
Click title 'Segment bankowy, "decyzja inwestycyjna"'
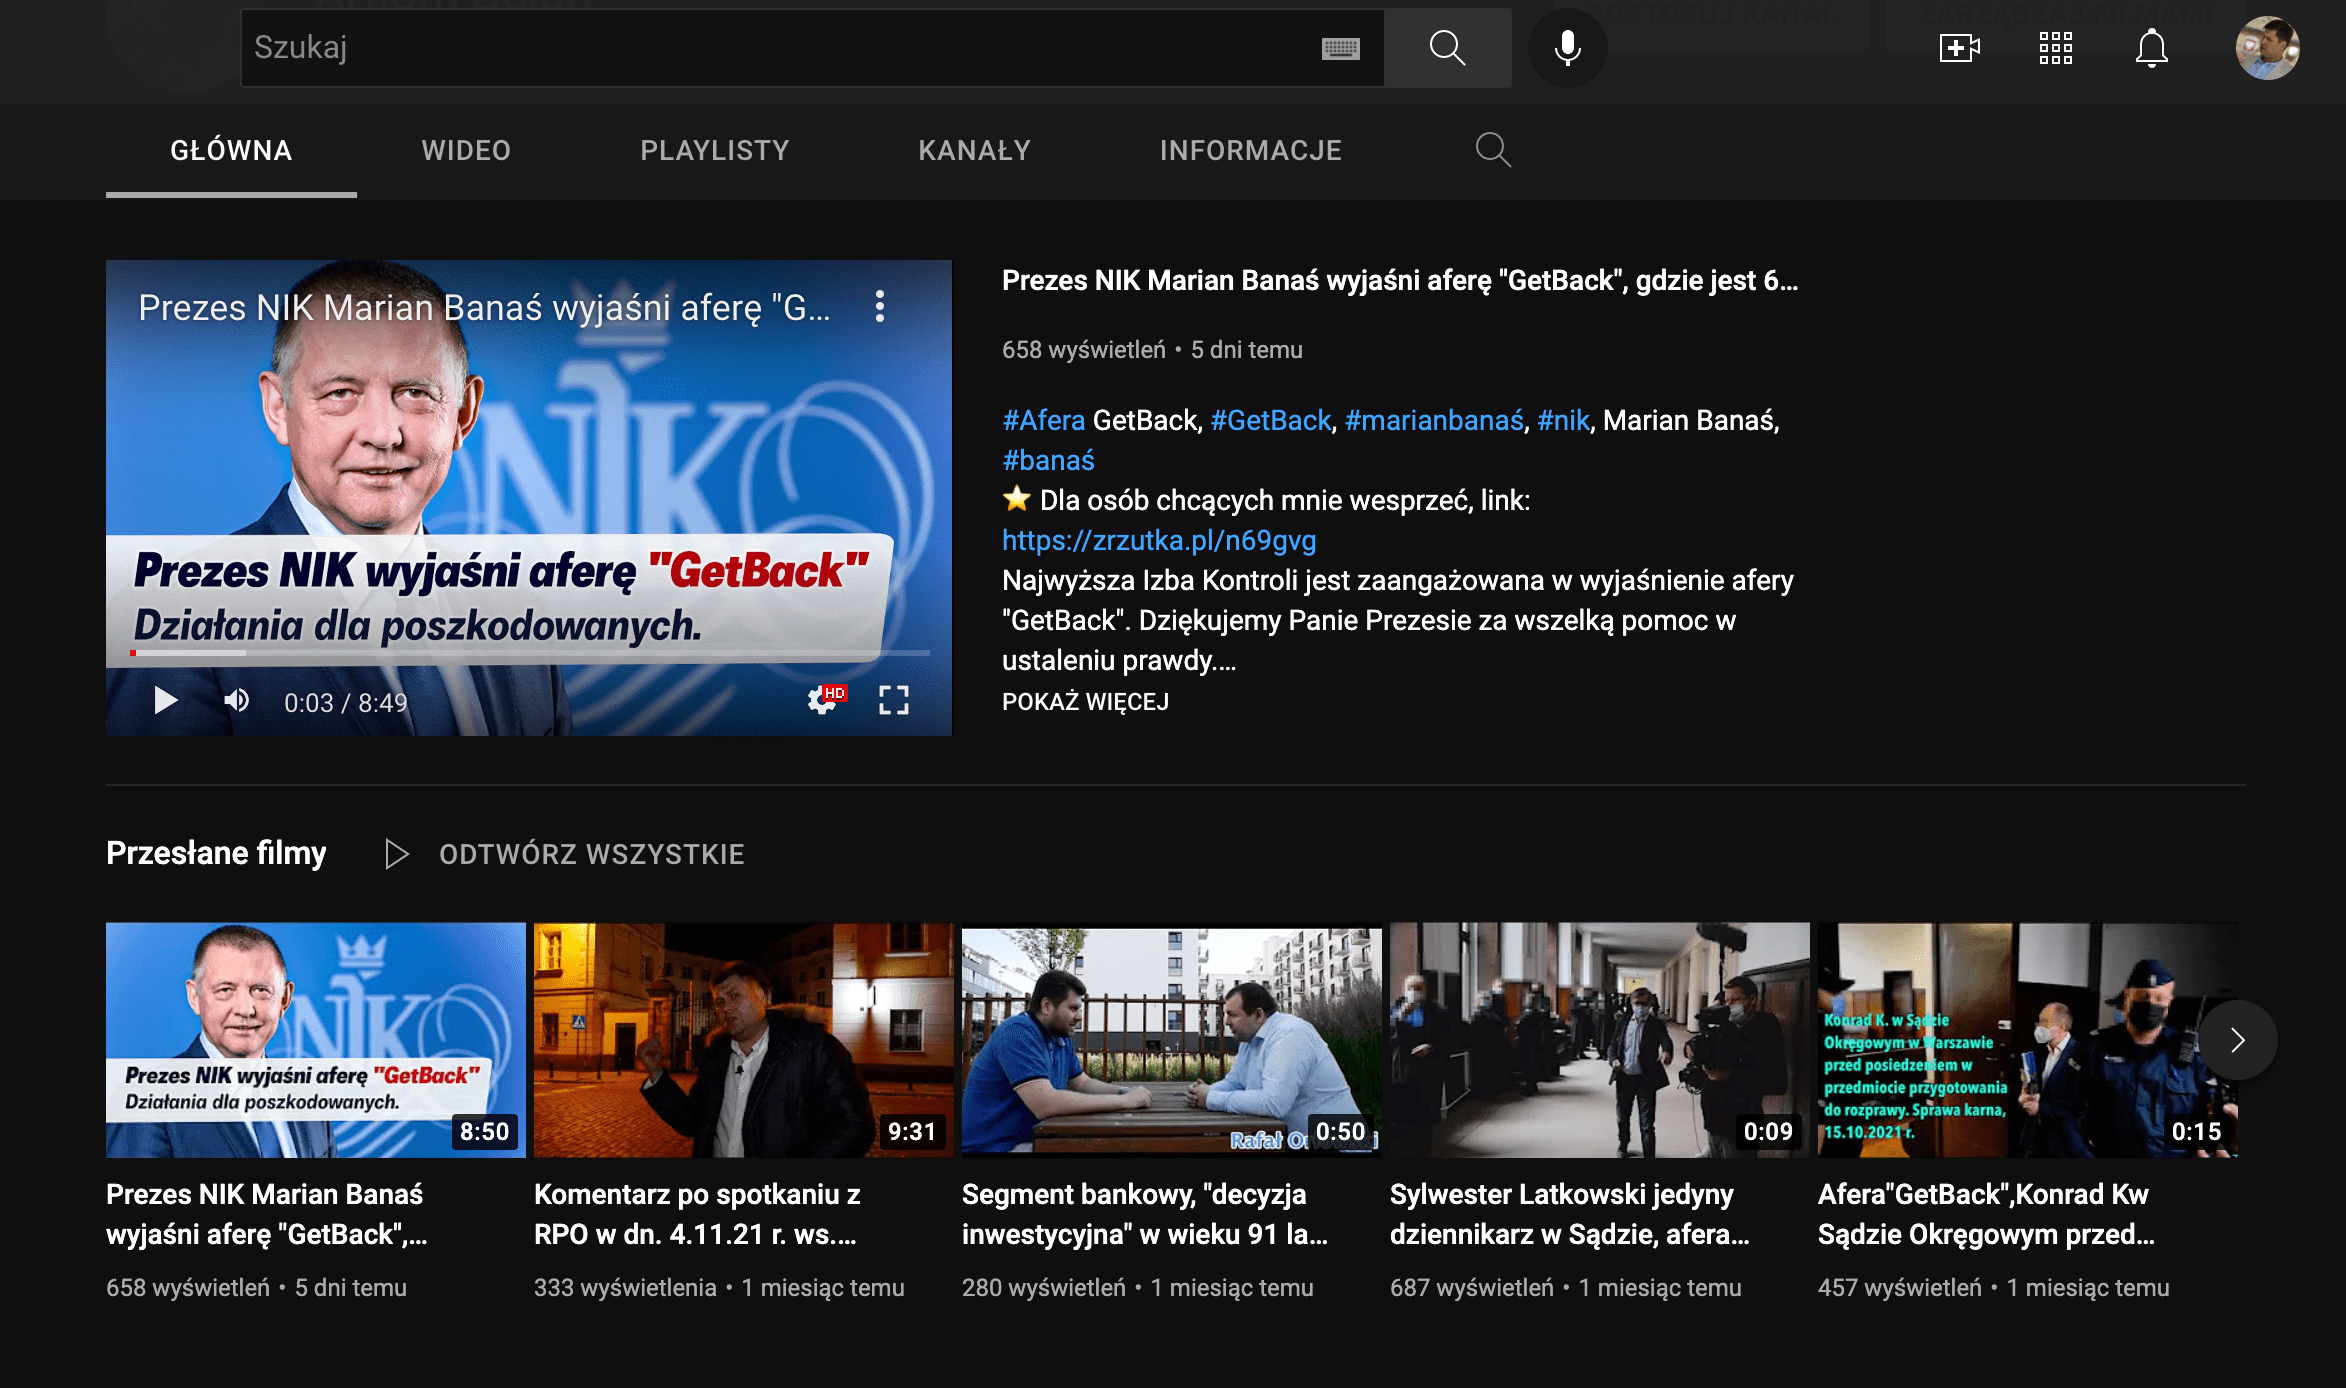coord(1145,1214)
